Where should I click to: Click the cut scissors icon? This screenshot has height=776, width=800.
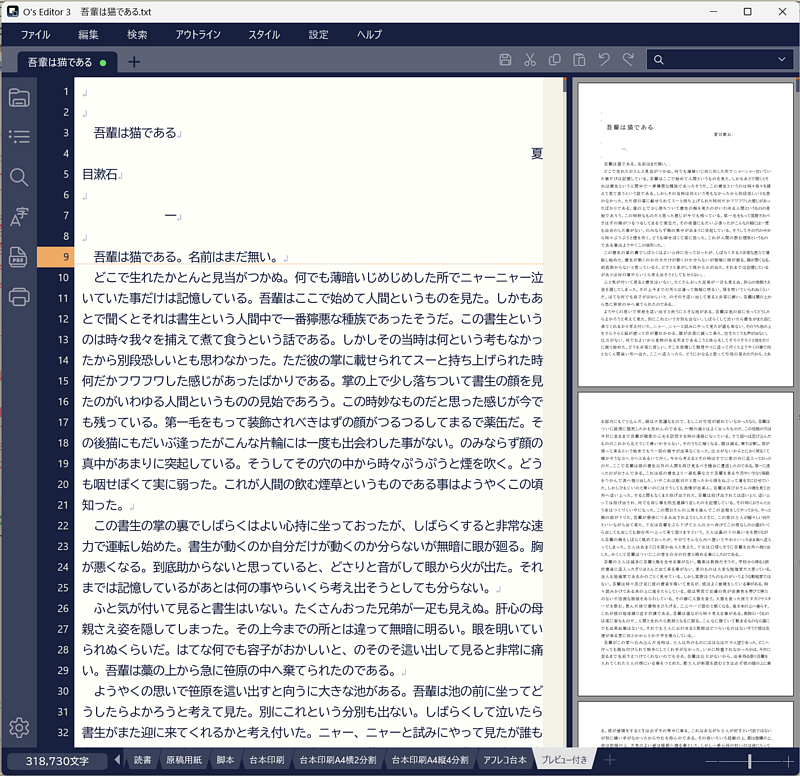[530, 60]
